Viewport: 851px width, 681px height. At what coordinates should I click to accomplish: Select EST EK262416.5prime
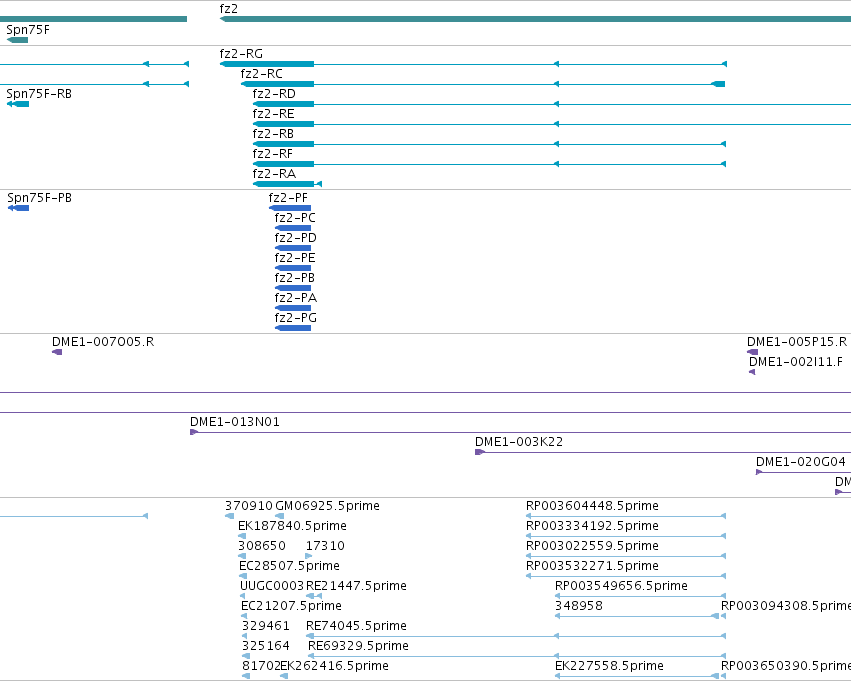(x=284, y=676)
